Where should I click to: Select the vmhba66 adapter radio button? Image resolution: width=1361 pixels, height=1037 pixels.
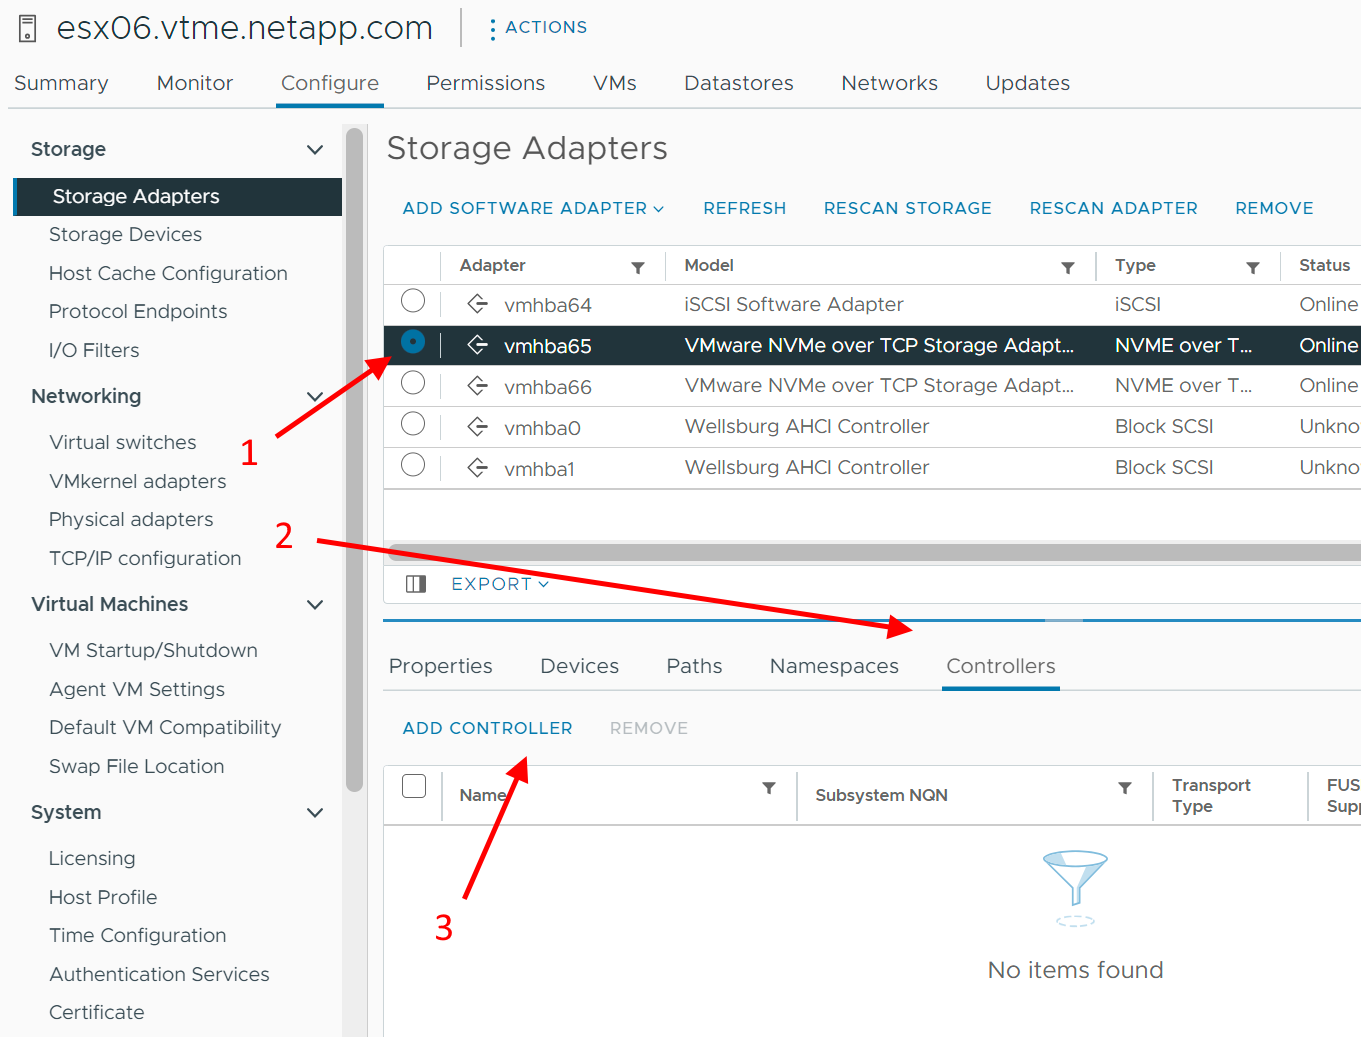pyautogui.click(x=413, y=384)
